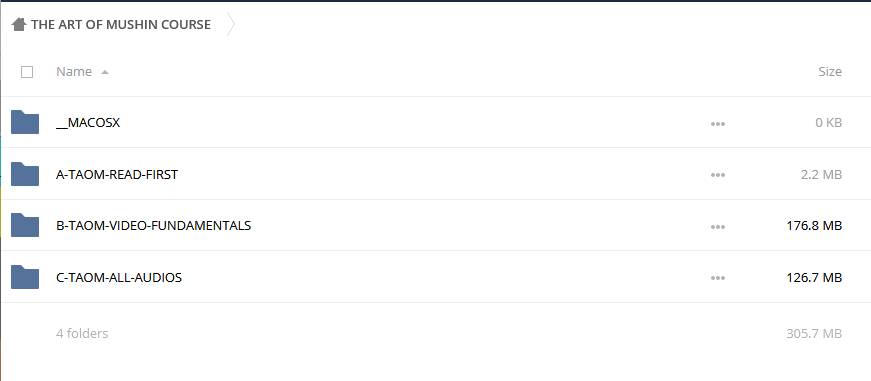
Task: Click the home icon in the breadcrumb
Action: click(x=19, y=24)
